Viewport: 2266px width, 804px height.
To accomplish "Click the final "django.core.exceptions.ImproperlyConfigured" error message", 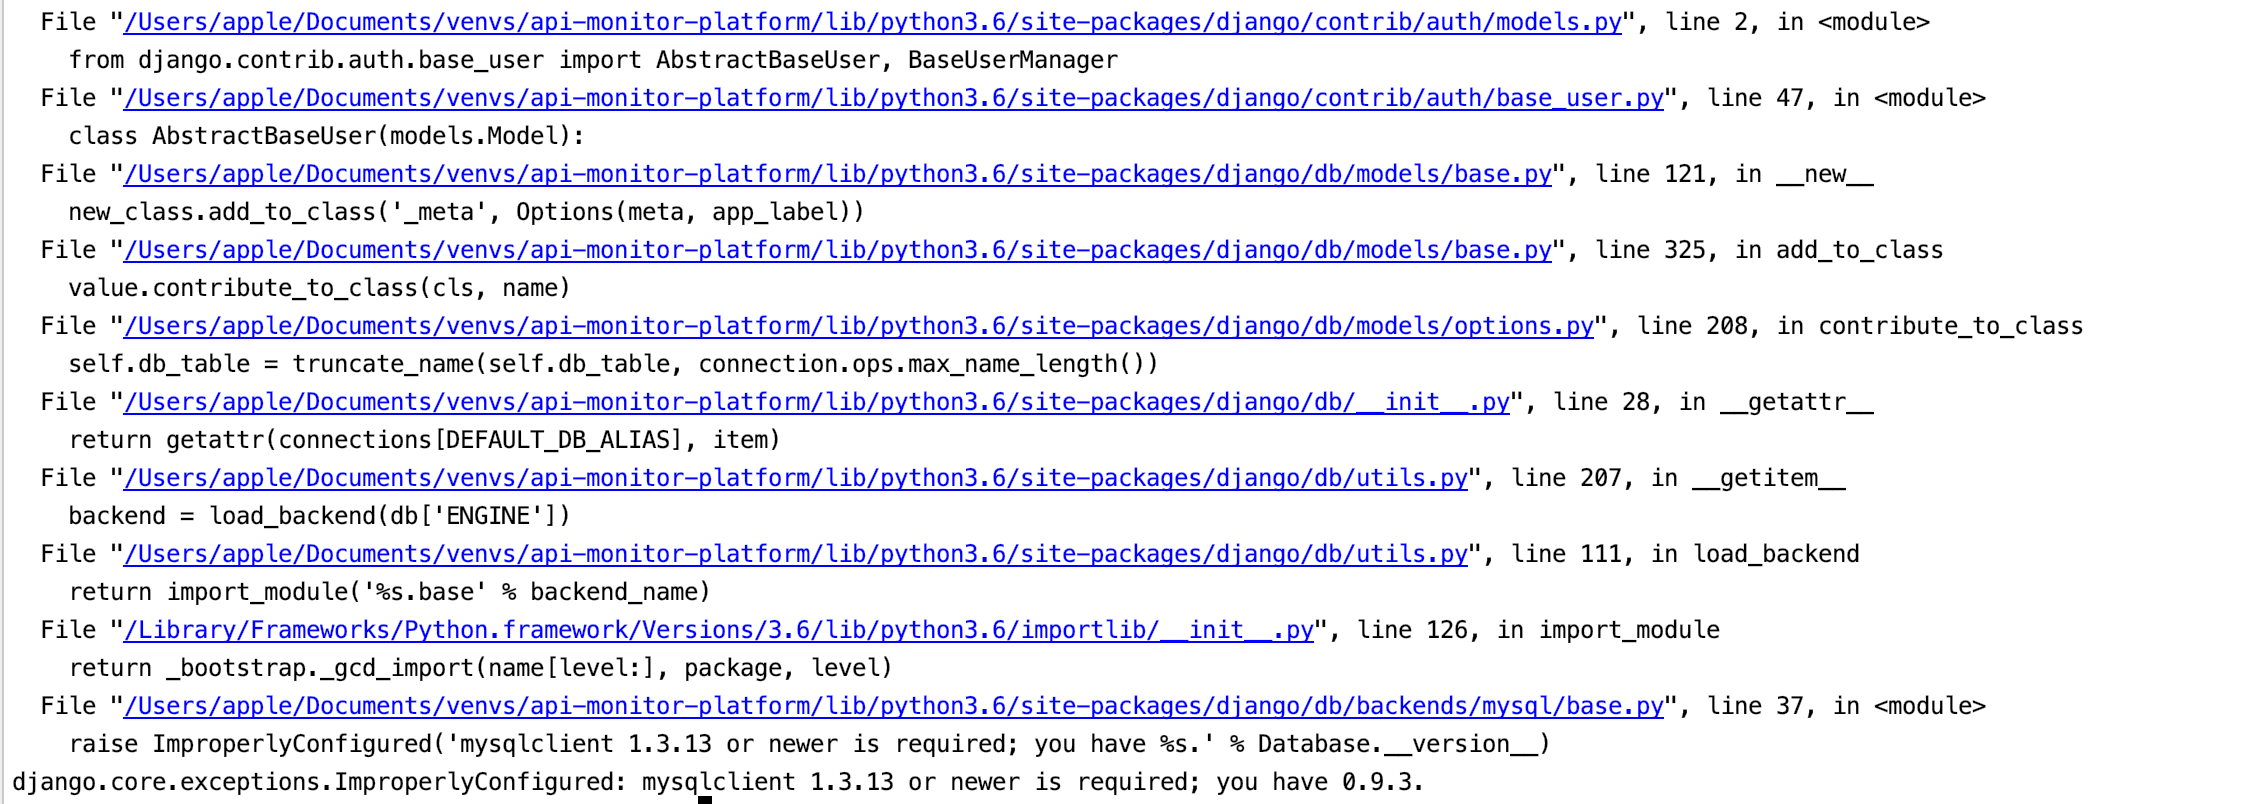I will pyautogui.click(x=718, y=782).
